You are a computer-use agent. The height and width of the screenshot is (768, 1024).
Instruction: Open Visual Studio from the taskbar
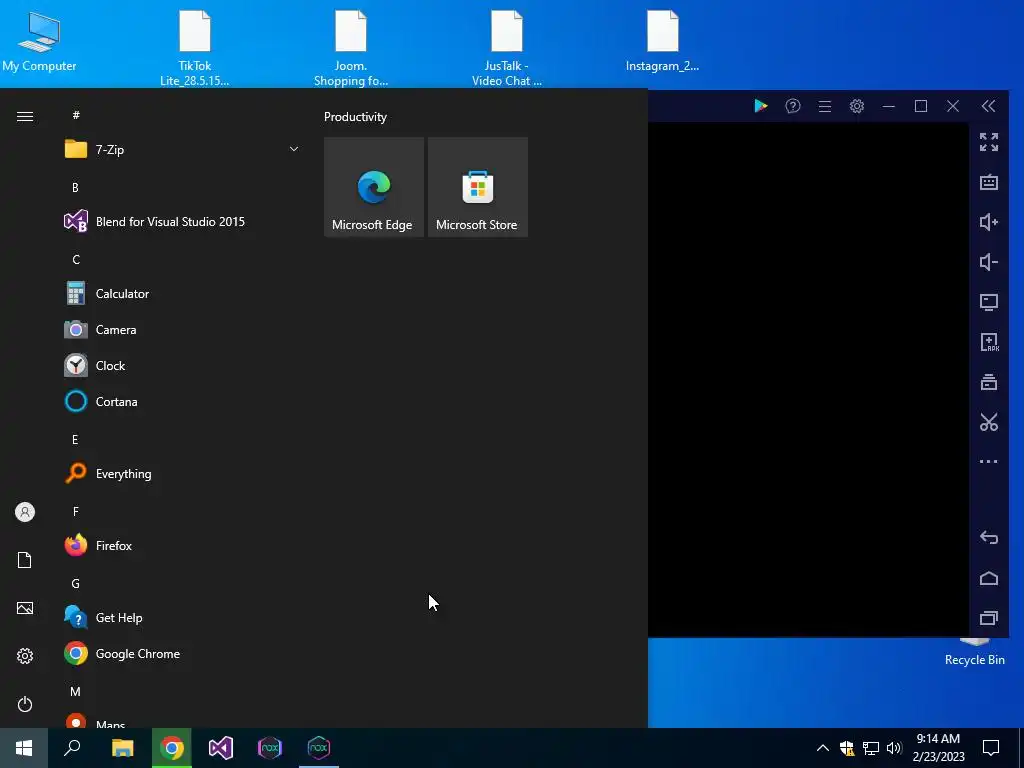point(221,748)
